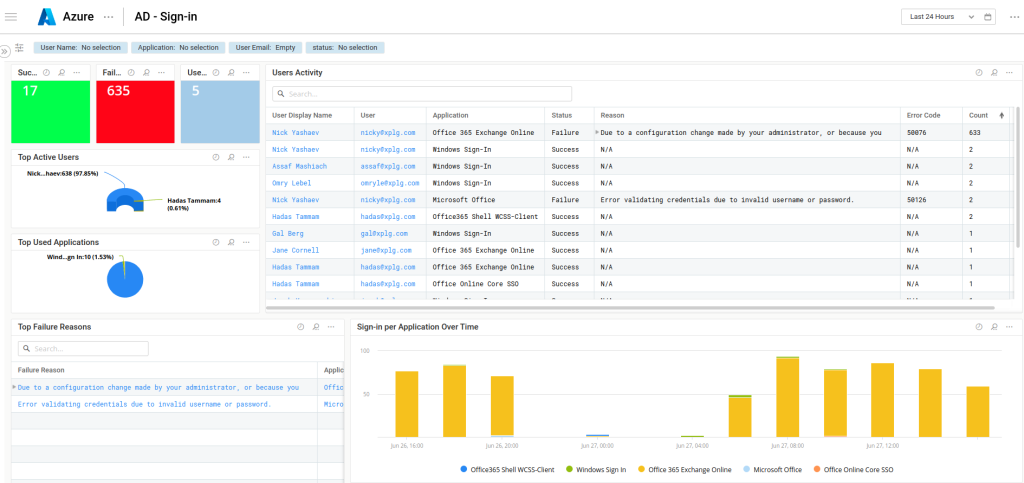This screenshot has height=483, width=1024.
Task: Click clock icon on Top Used Applications widget
Action: 216,242
